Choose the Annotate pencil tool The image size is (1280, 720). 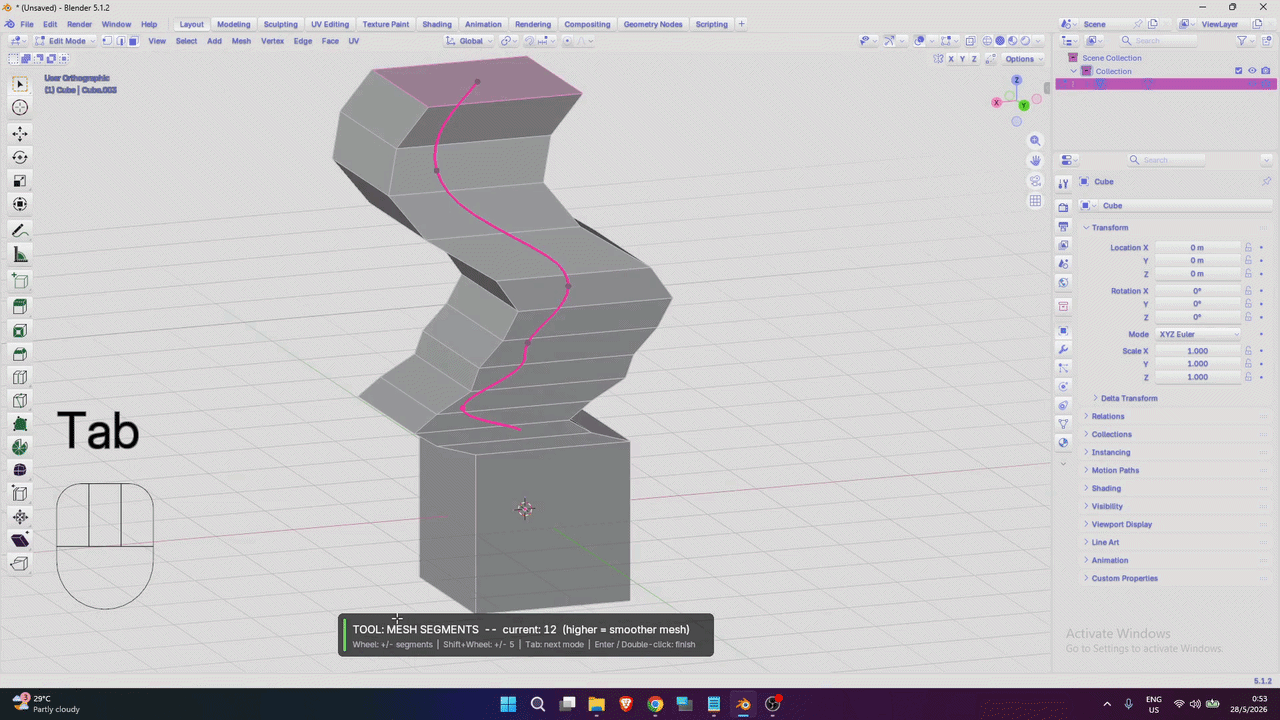click(20, 230)
